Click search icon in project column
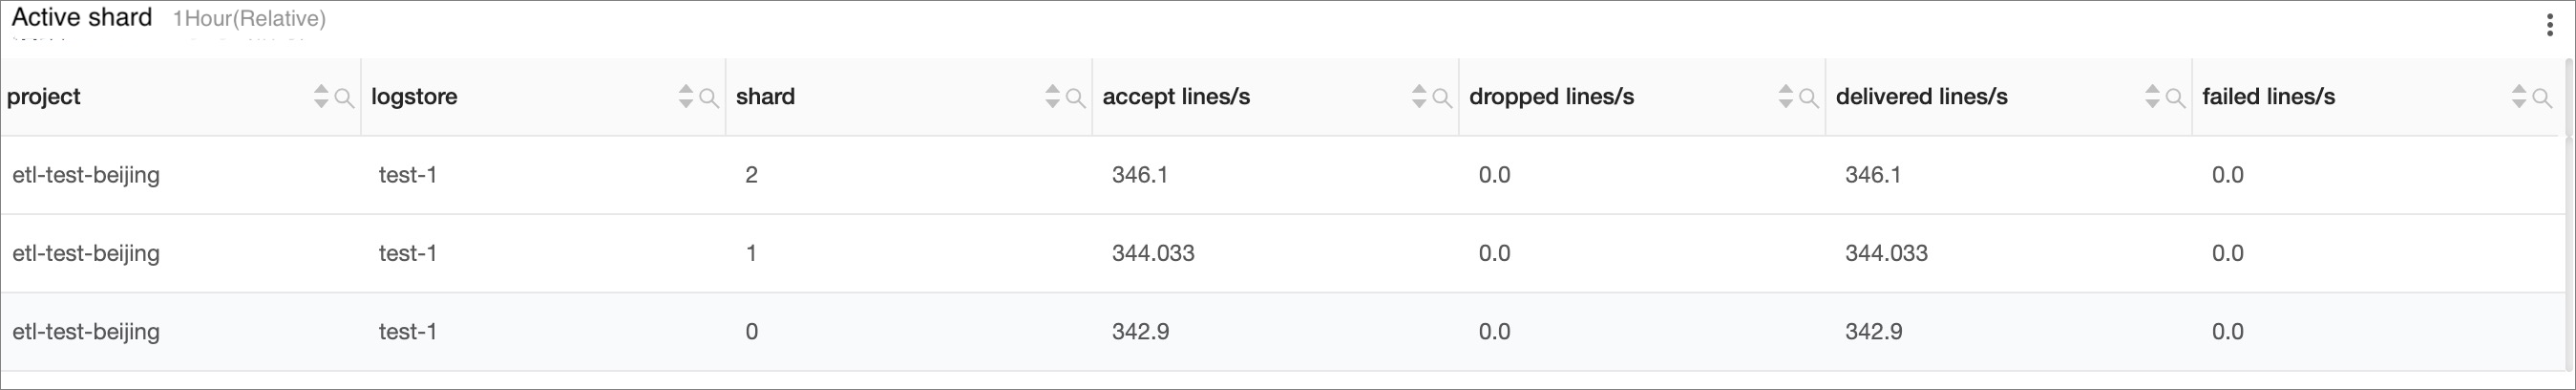This screenshot has width=2576, height=390. coord(343,98)
